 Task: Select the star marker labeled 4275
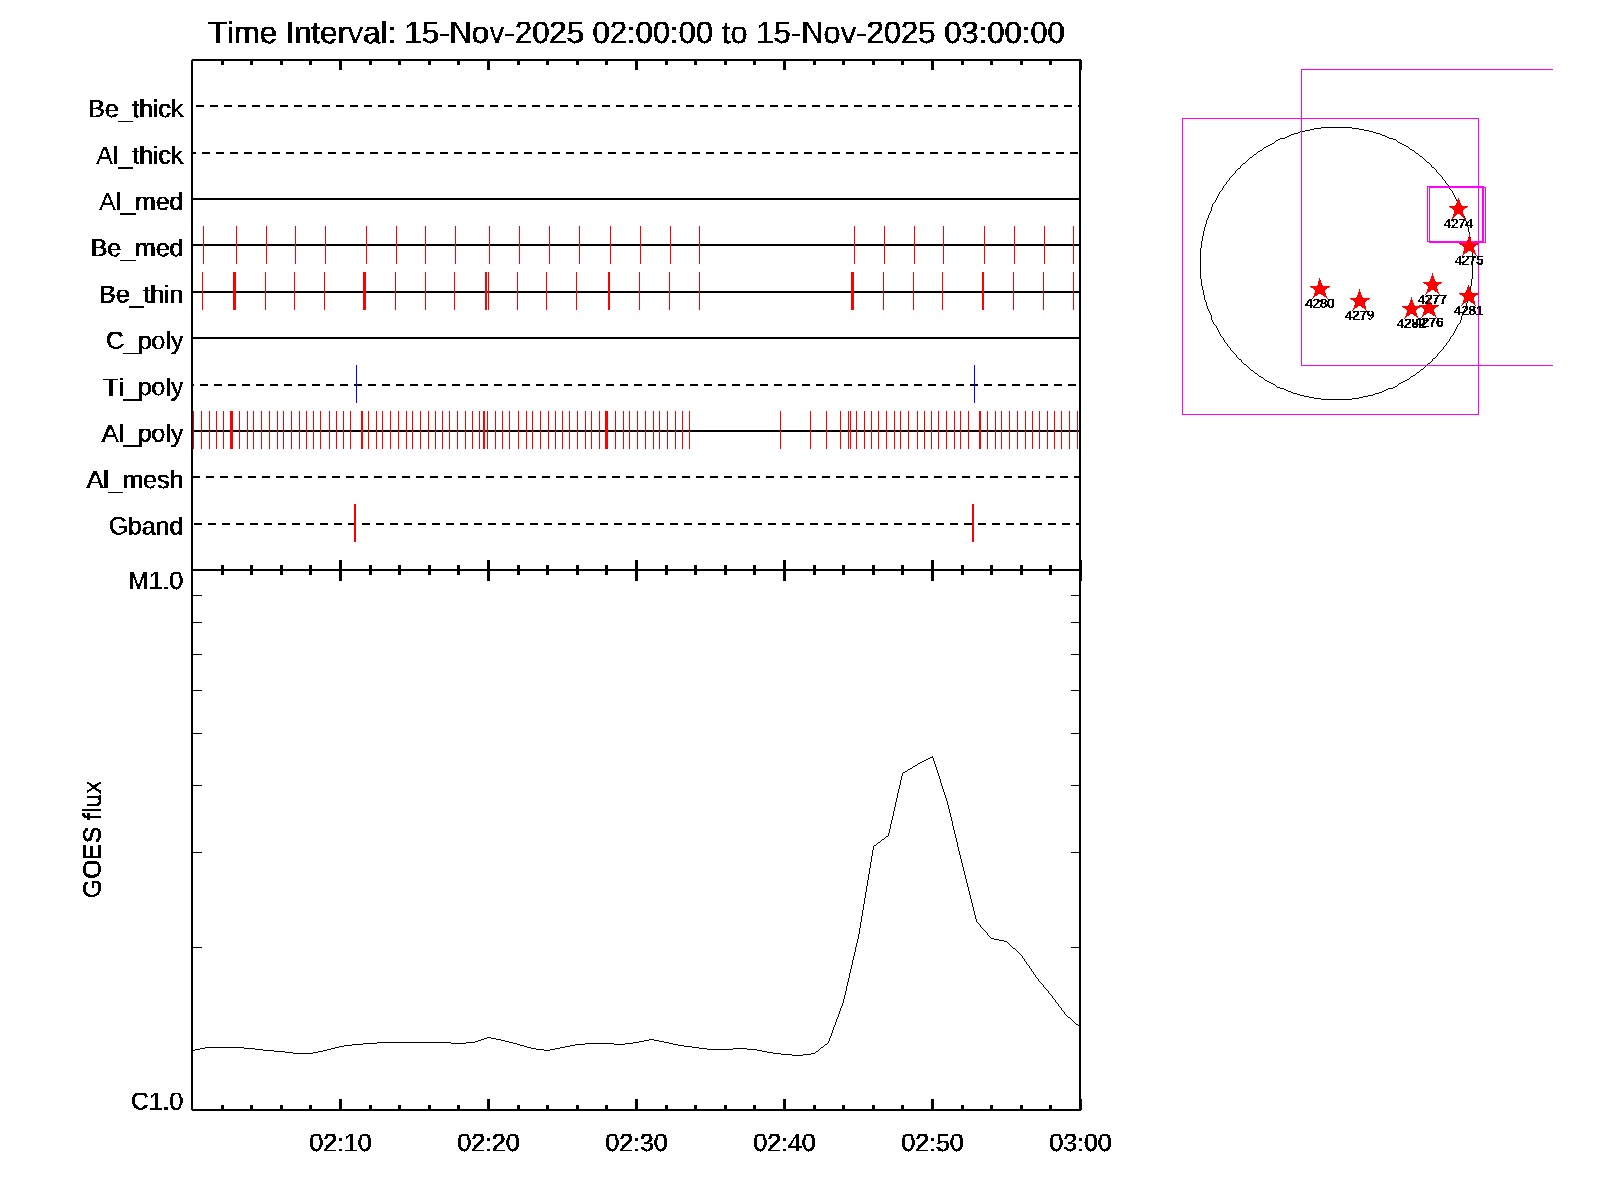[1468, 246]
